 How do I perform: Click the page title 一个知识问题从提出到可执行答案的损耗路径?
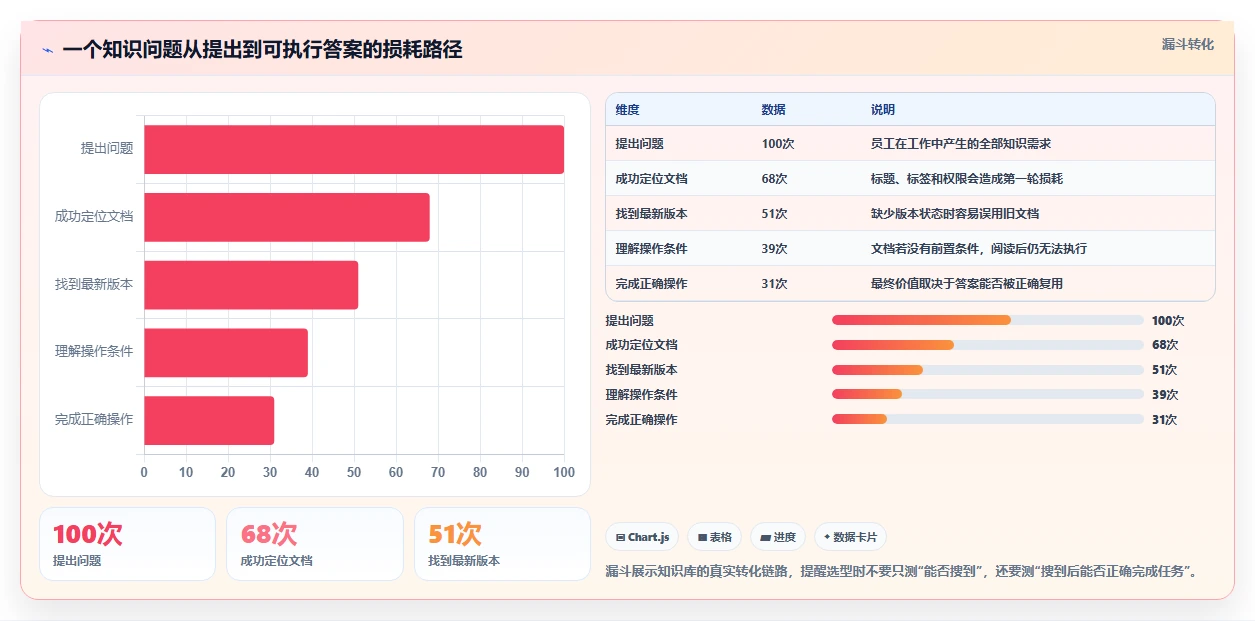pyautogui.click(x=262, y=50)
